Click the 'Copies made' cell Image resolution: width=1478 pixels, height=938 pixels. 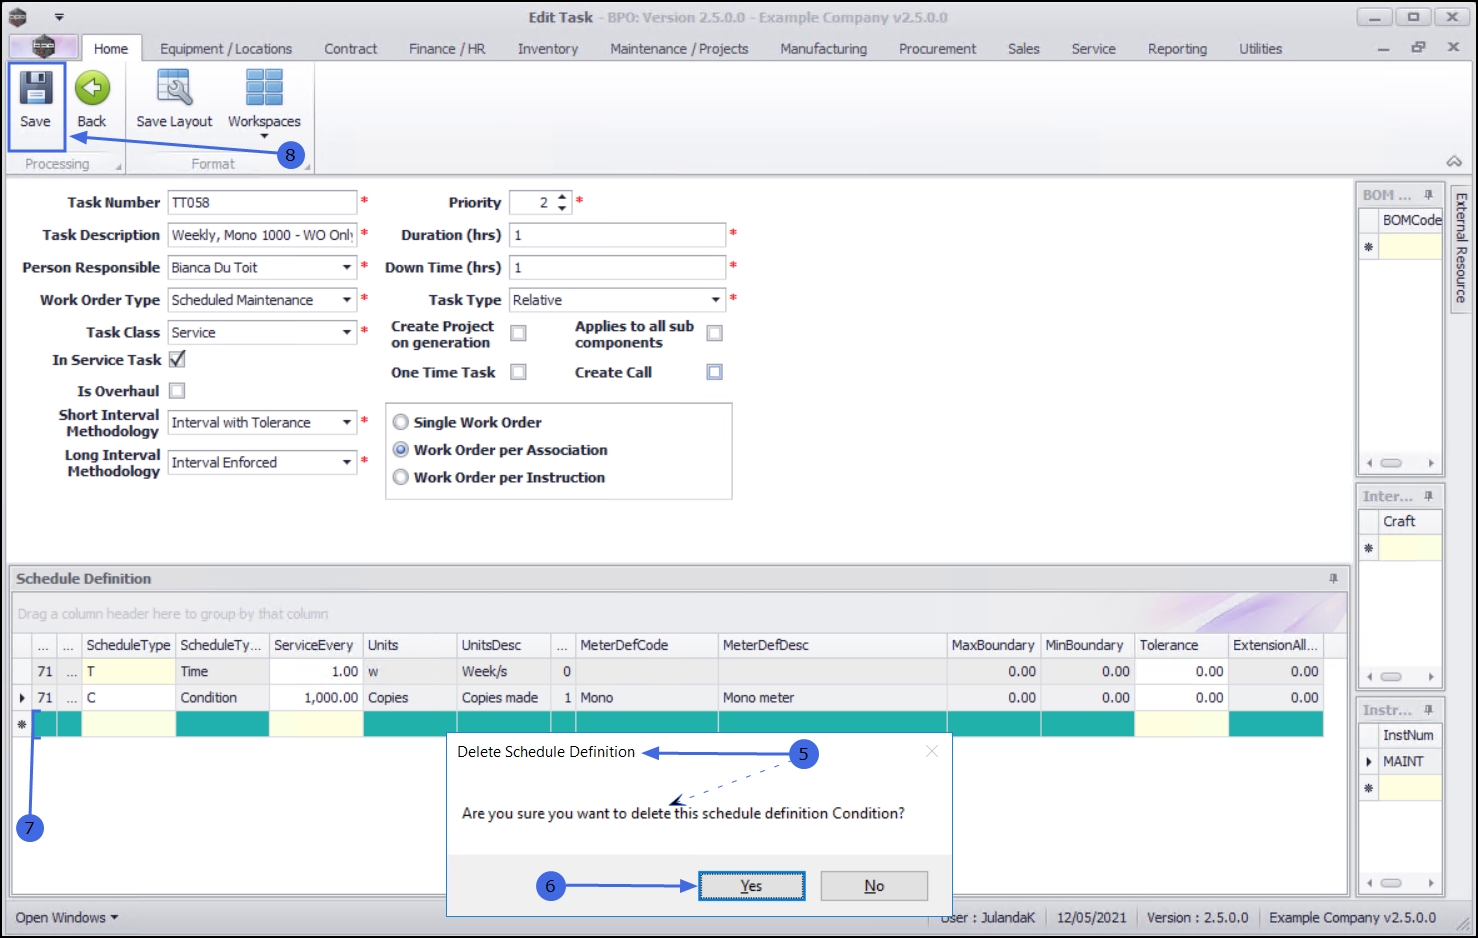click(504, 698)
